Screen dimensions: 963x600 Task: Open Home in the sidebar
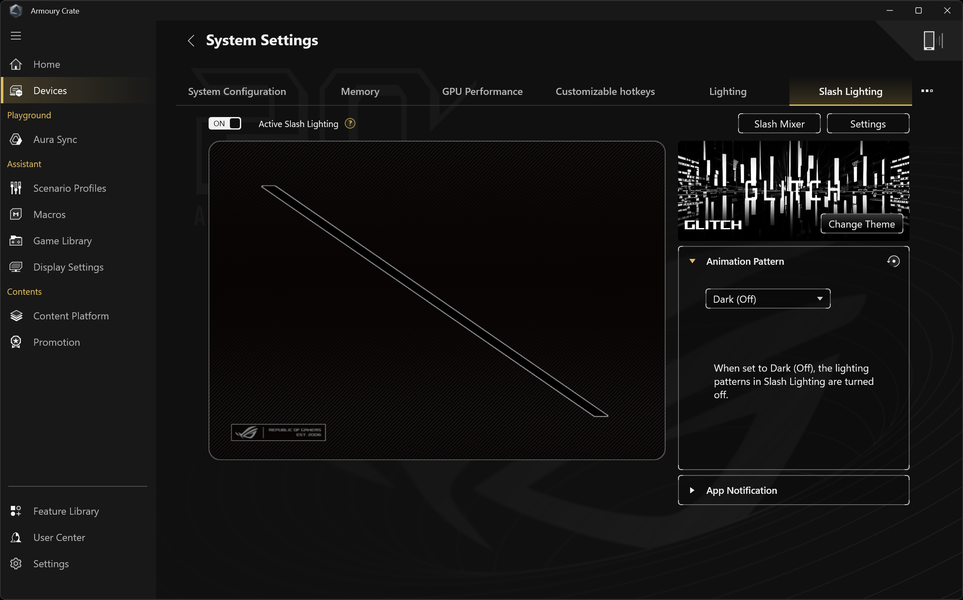coord(47,64)
